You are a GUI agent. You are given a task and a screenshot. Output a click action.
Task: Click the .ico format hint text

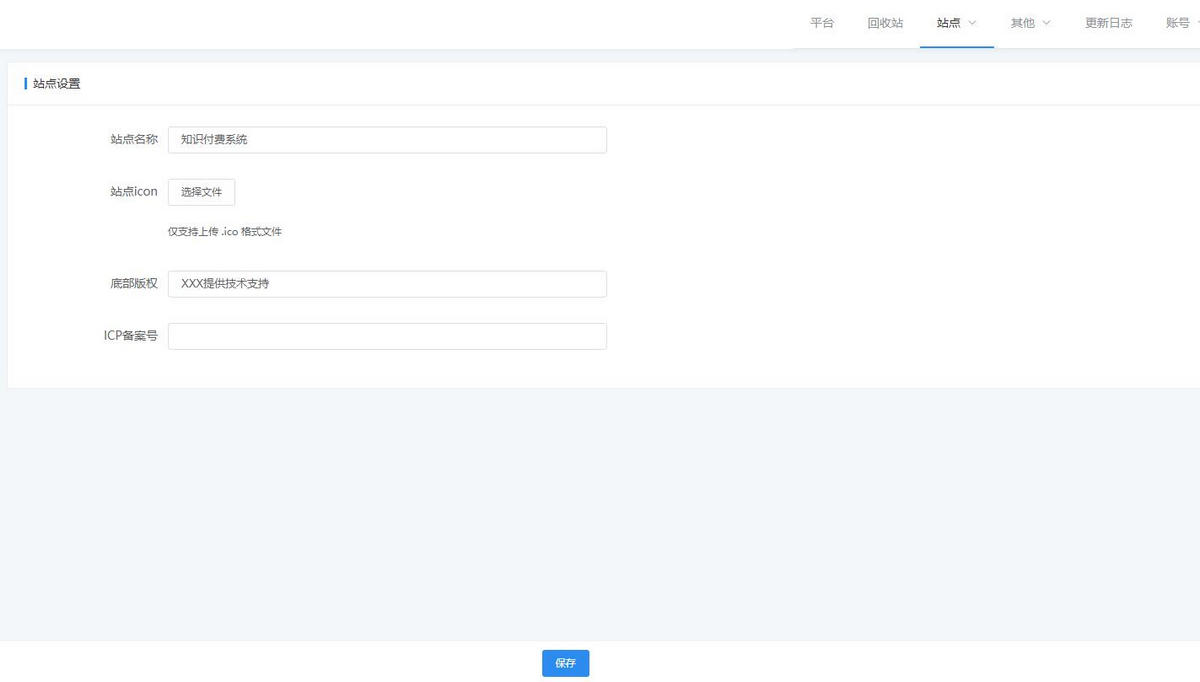pyautogui.click(x=225, y=232)
